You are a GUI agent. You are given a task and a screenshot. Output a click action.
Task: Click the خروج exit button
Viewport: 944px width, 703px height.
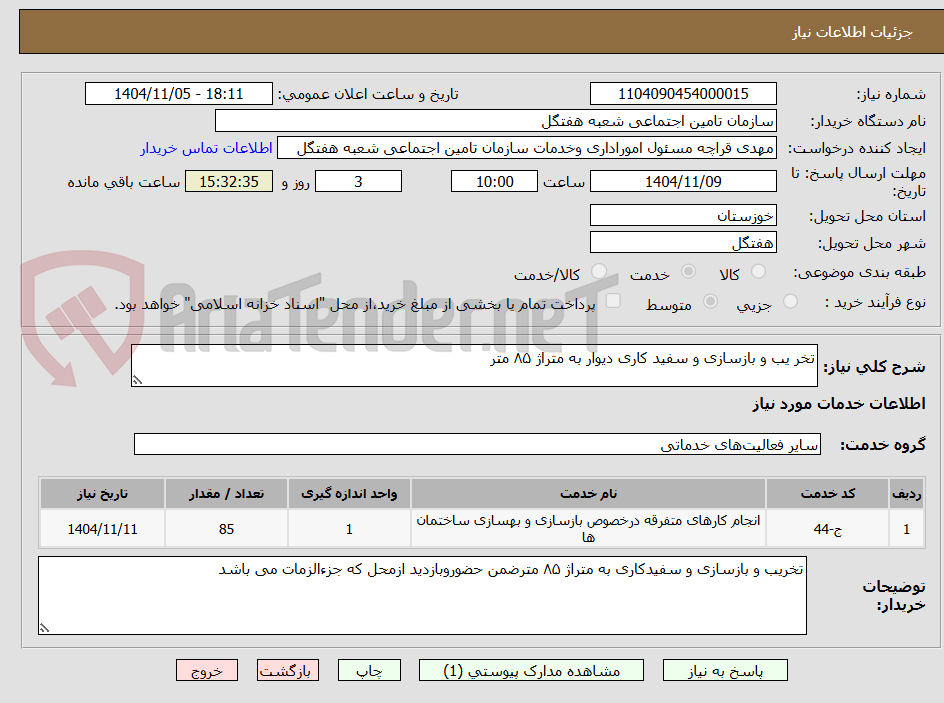coord(206,670)
